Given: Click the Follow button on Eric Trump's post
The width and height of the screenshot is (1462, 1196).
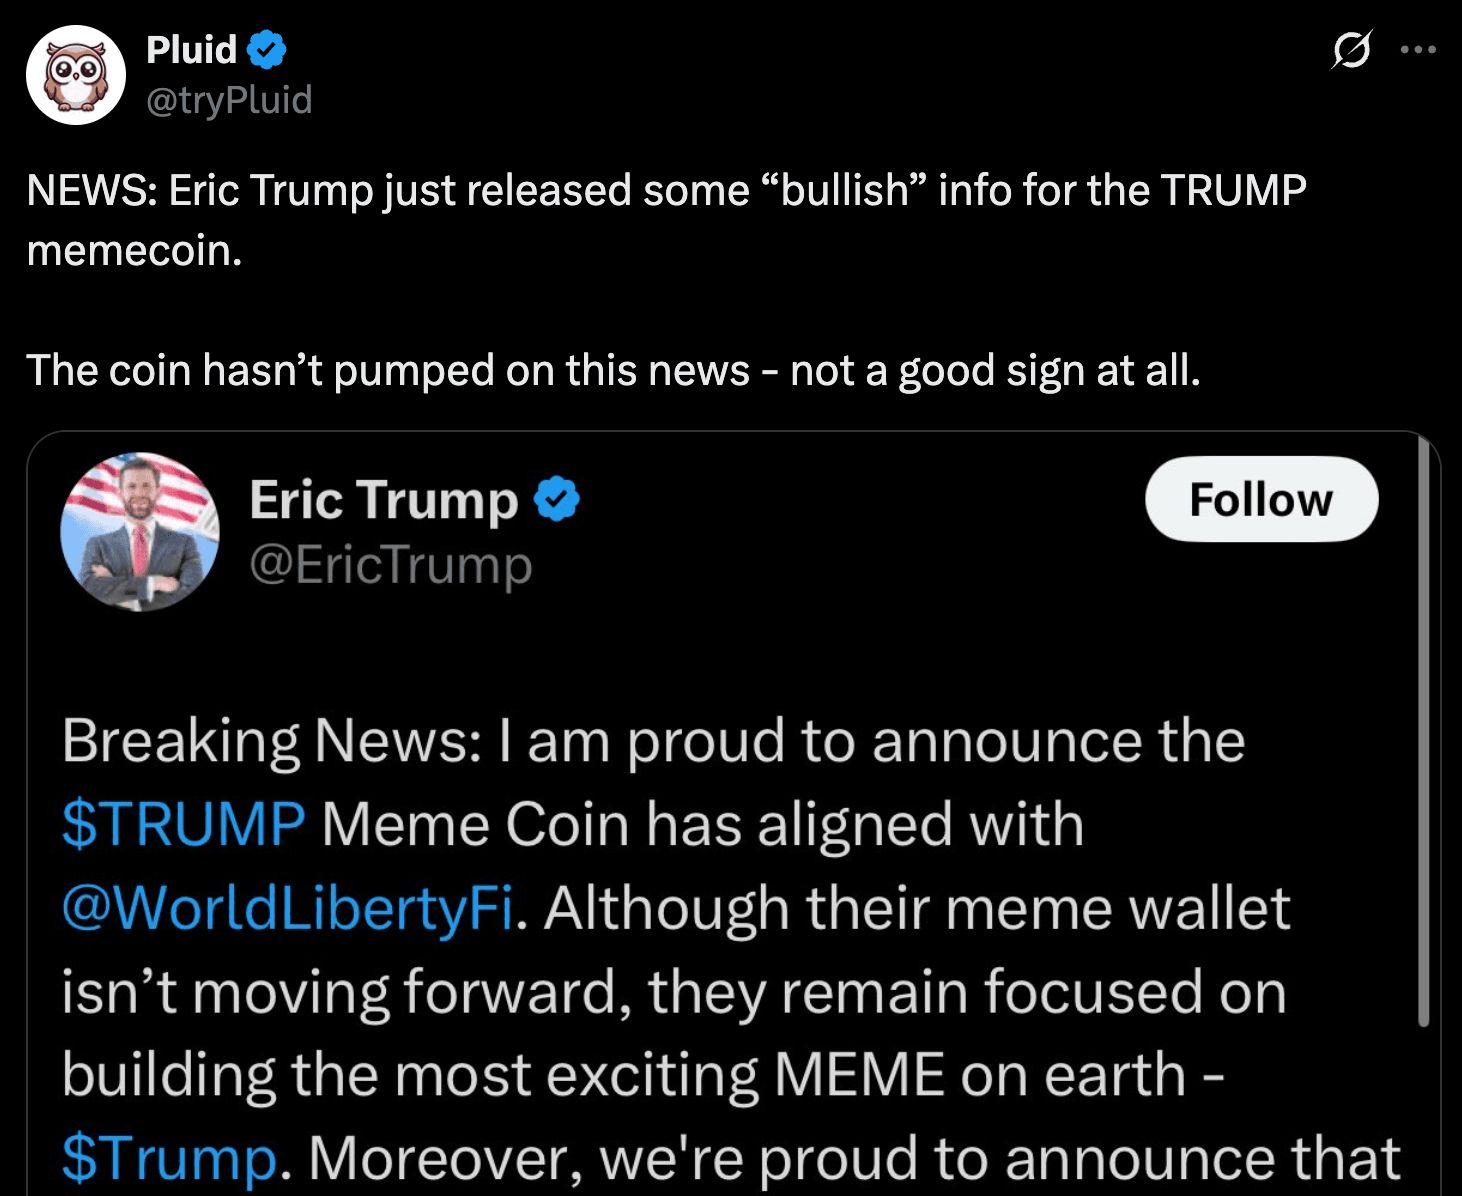Looking at the screenshot, I should 1261,499.
